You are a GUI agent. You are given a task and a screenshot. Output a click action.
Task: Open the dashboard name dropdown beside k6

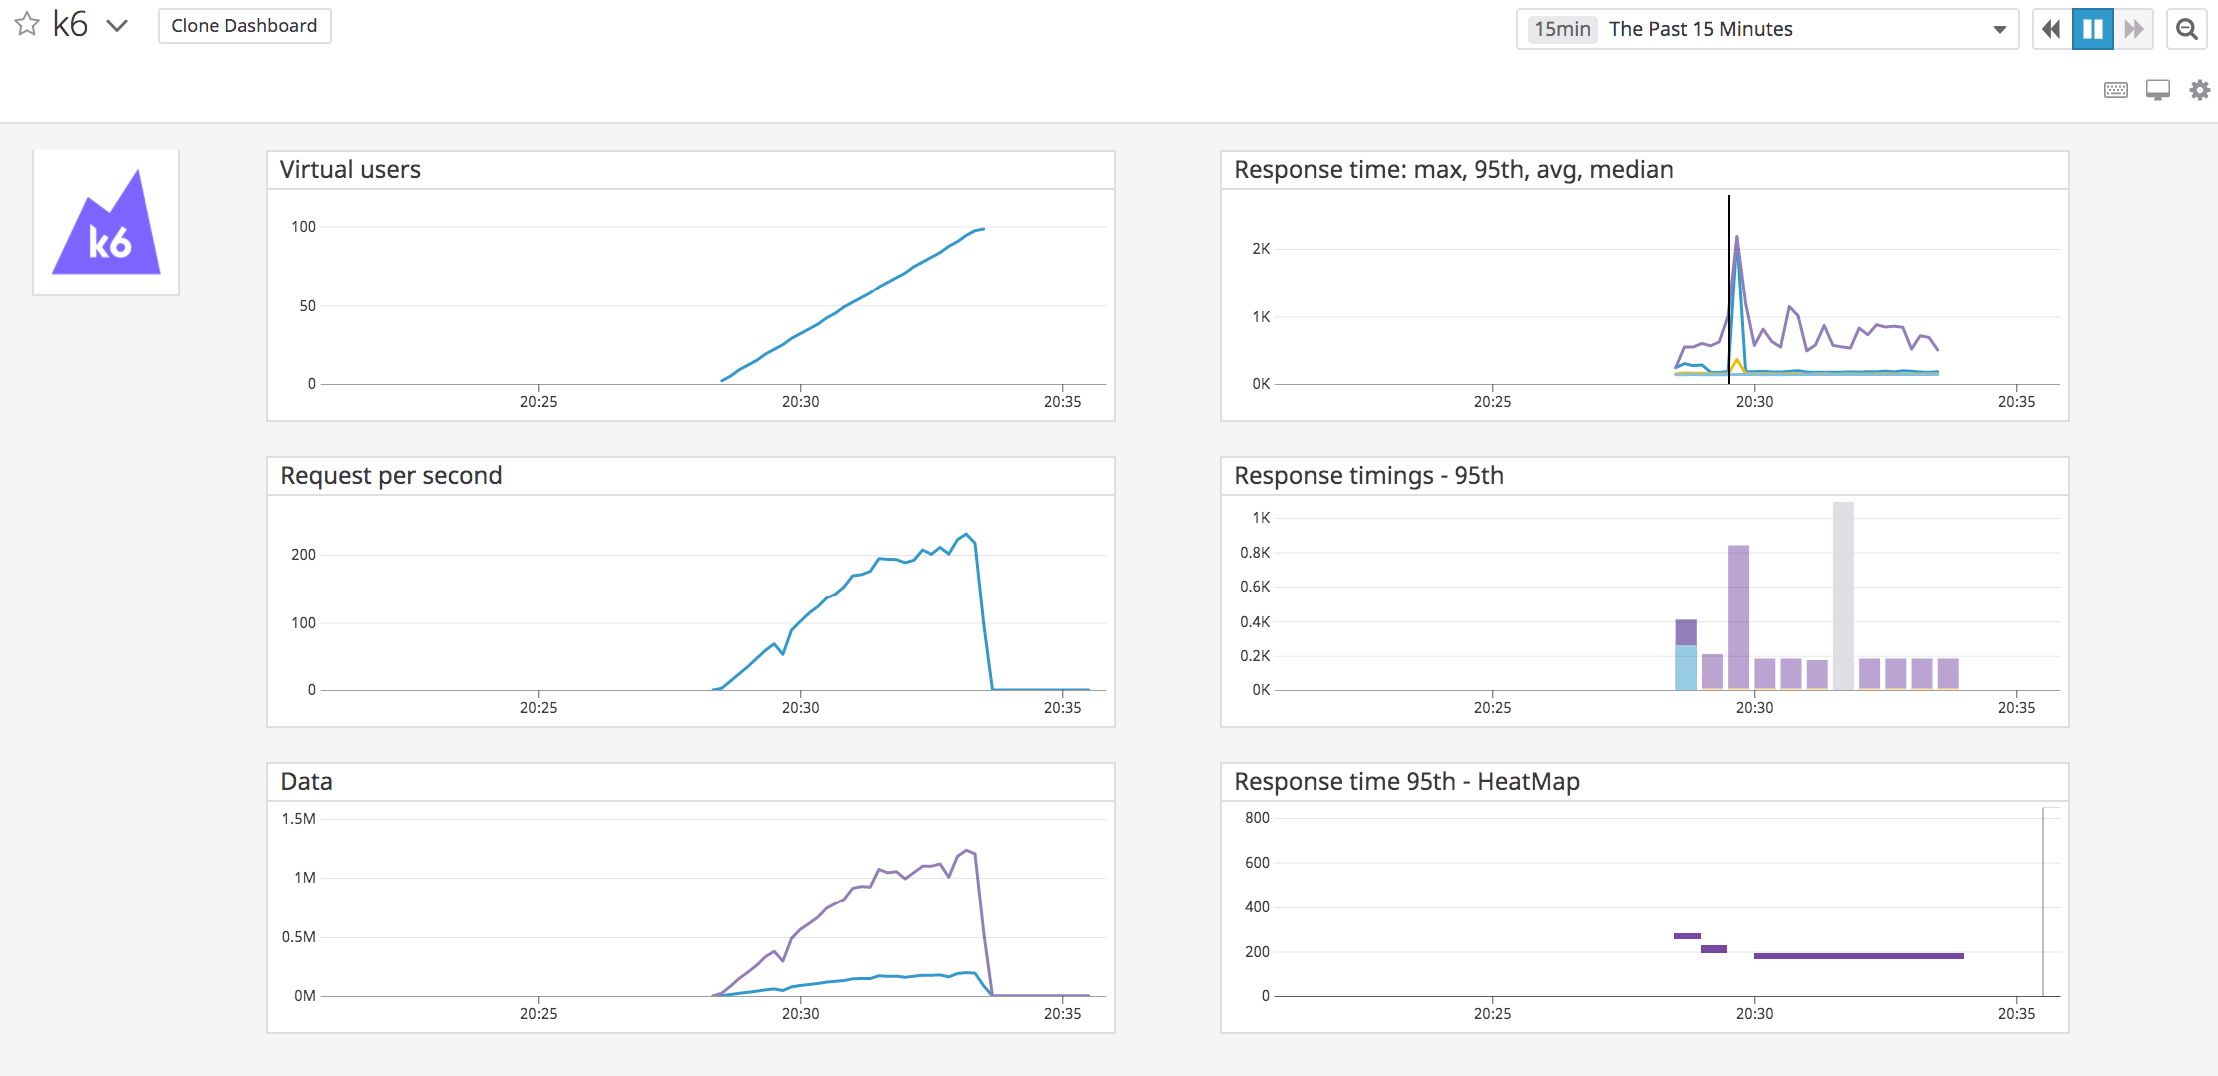[x=117, y=26]
